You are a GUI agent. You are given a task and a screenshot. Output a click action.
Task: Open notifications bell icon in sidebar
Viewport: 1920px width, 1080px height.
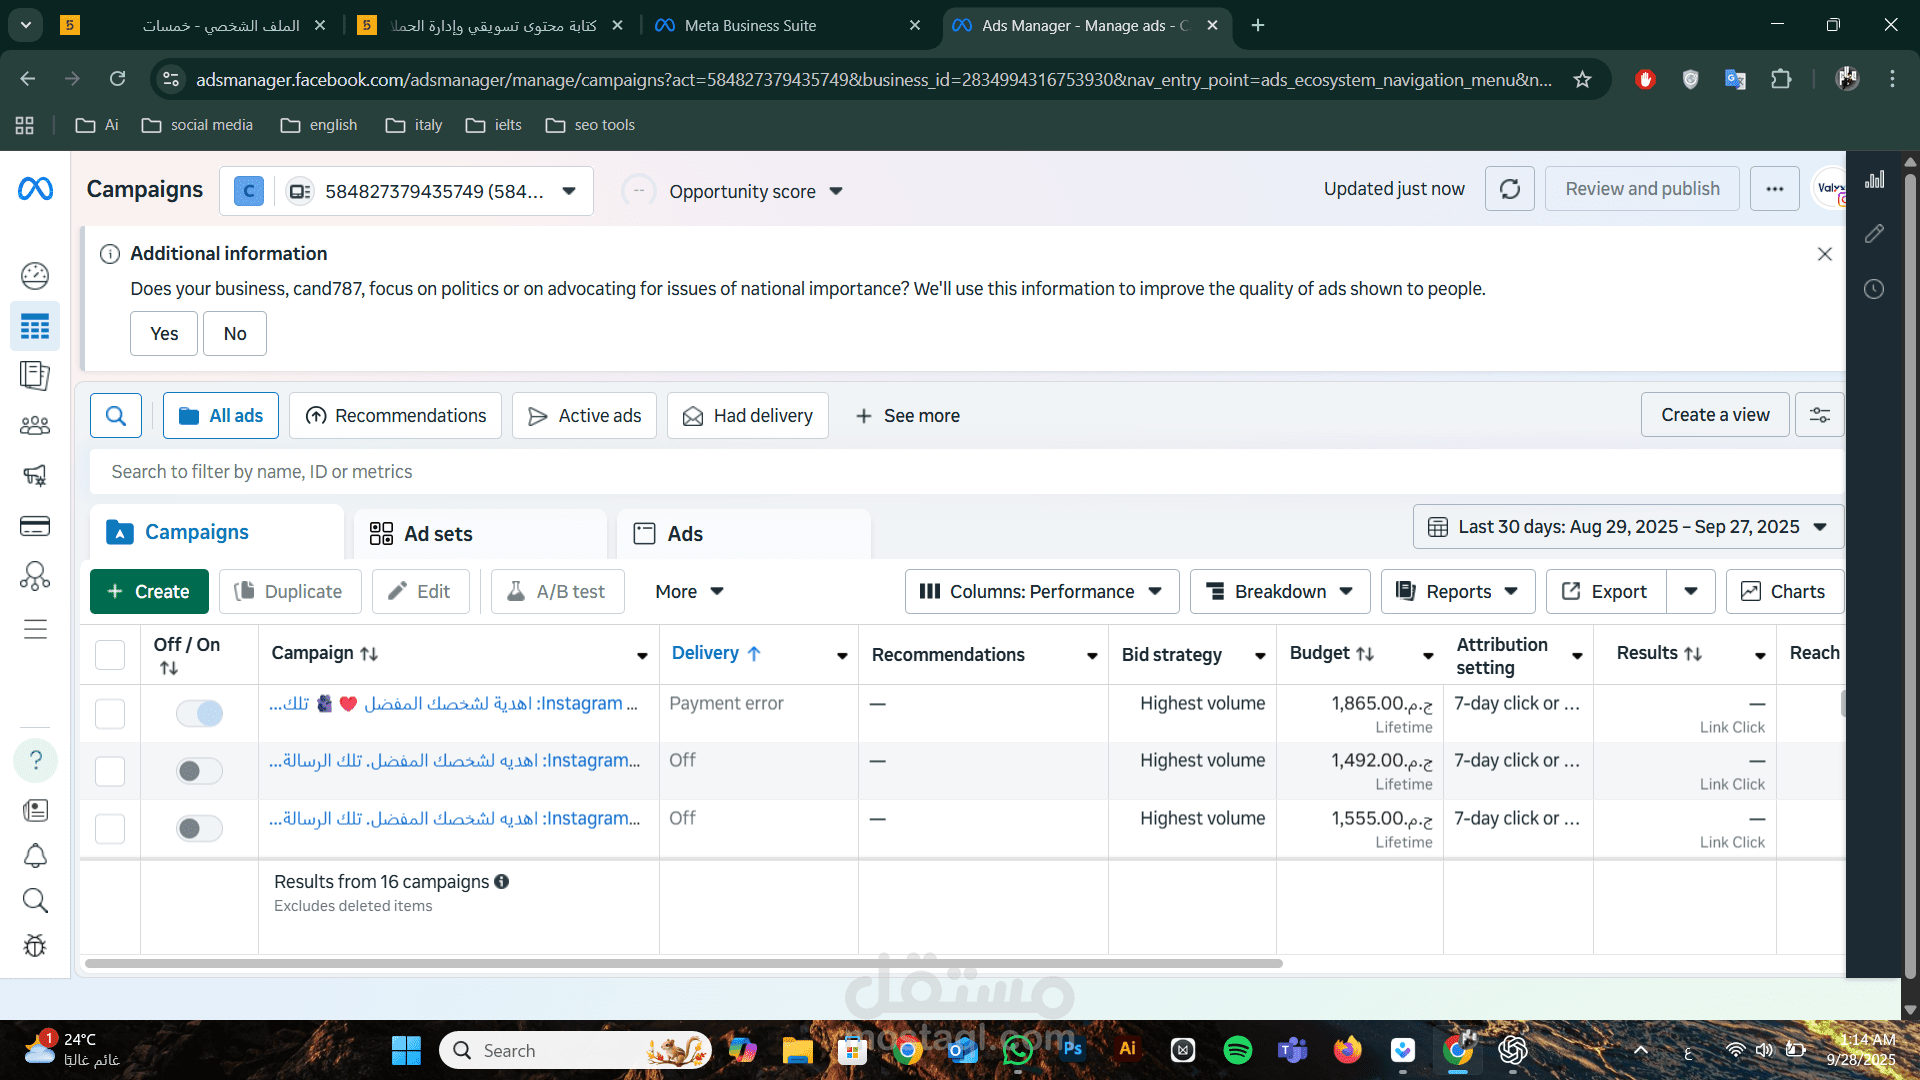coord(35,856)
